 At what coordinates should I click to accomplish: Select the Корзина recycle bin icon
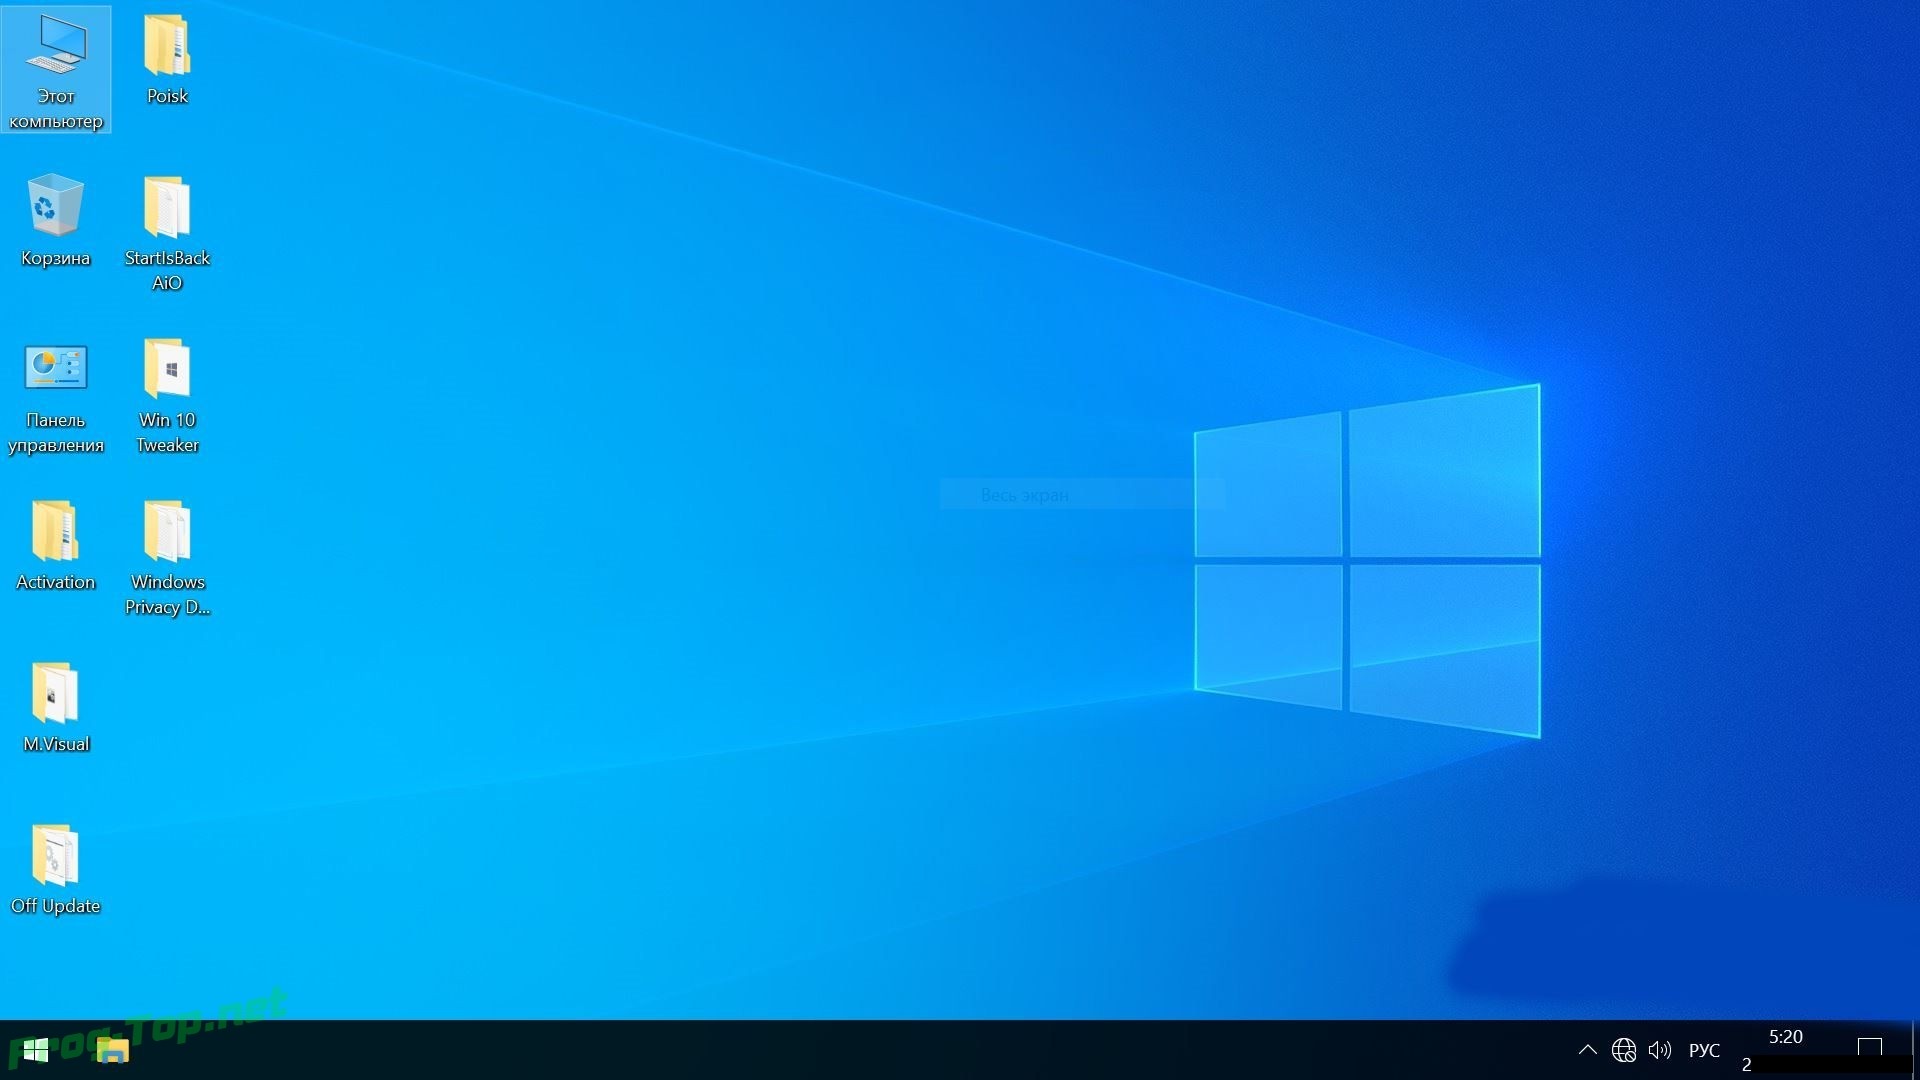pos(56,220)
